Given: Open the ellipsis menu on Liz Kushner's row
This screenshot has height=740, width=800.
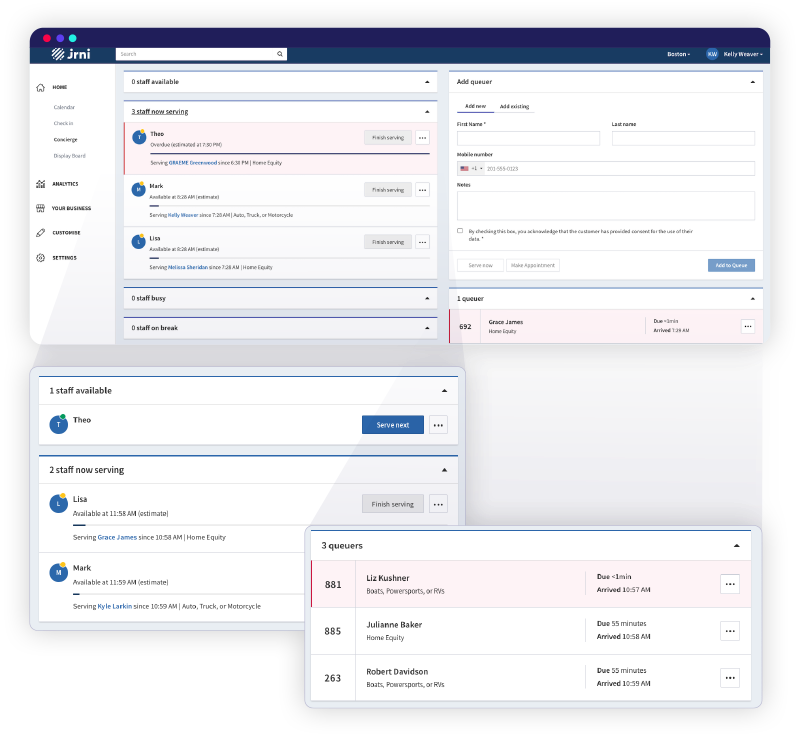Looking at the screenshot, I should click(x=730, y=584).
